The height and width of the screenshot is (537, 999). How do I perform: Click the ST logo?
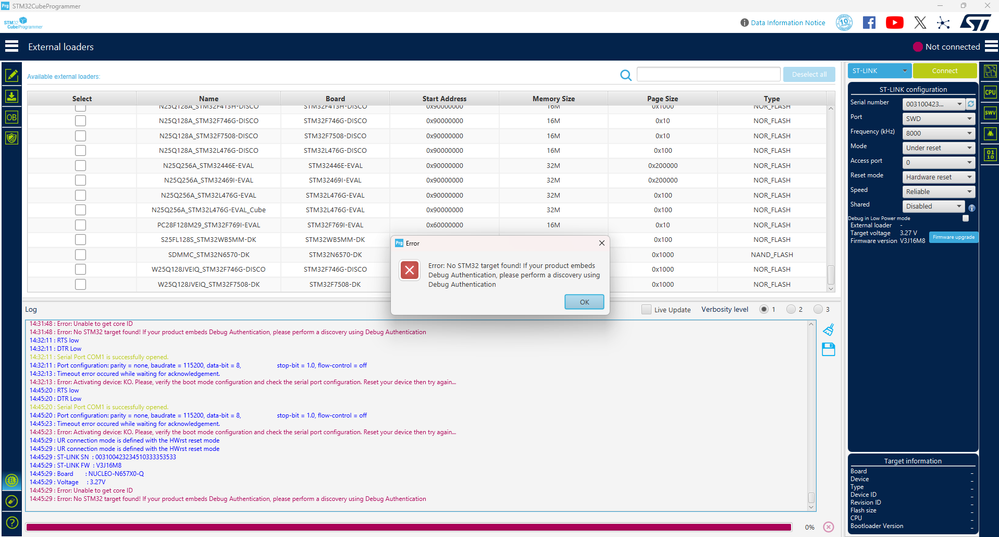[975, 22]
